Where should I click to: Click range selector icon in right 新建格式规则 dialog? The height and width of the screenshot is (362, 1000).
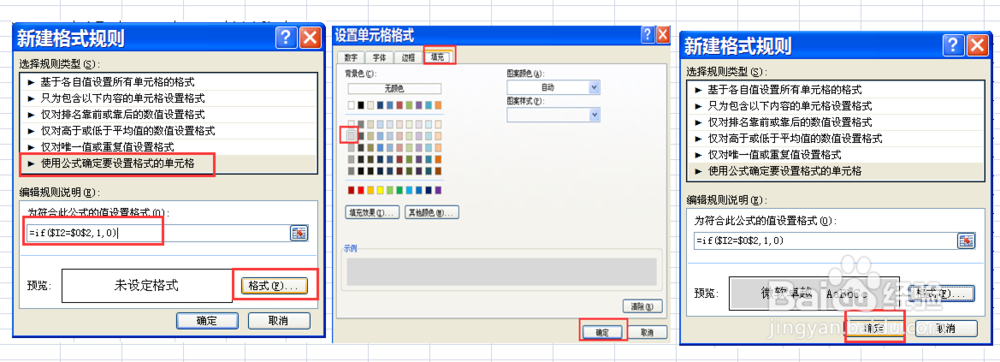pos(966,241)
